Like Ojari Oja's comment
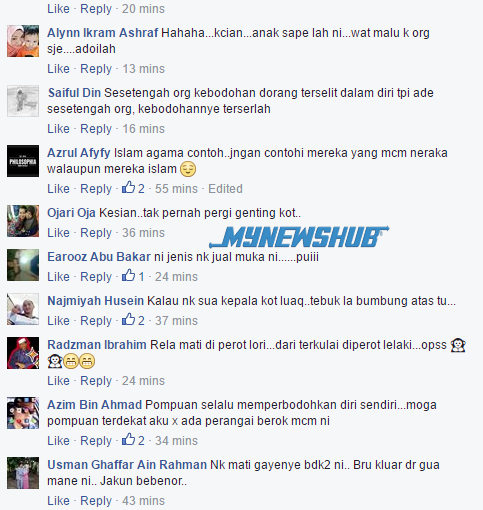The width and height of the screenshot is (483, 510). point(58,233)
